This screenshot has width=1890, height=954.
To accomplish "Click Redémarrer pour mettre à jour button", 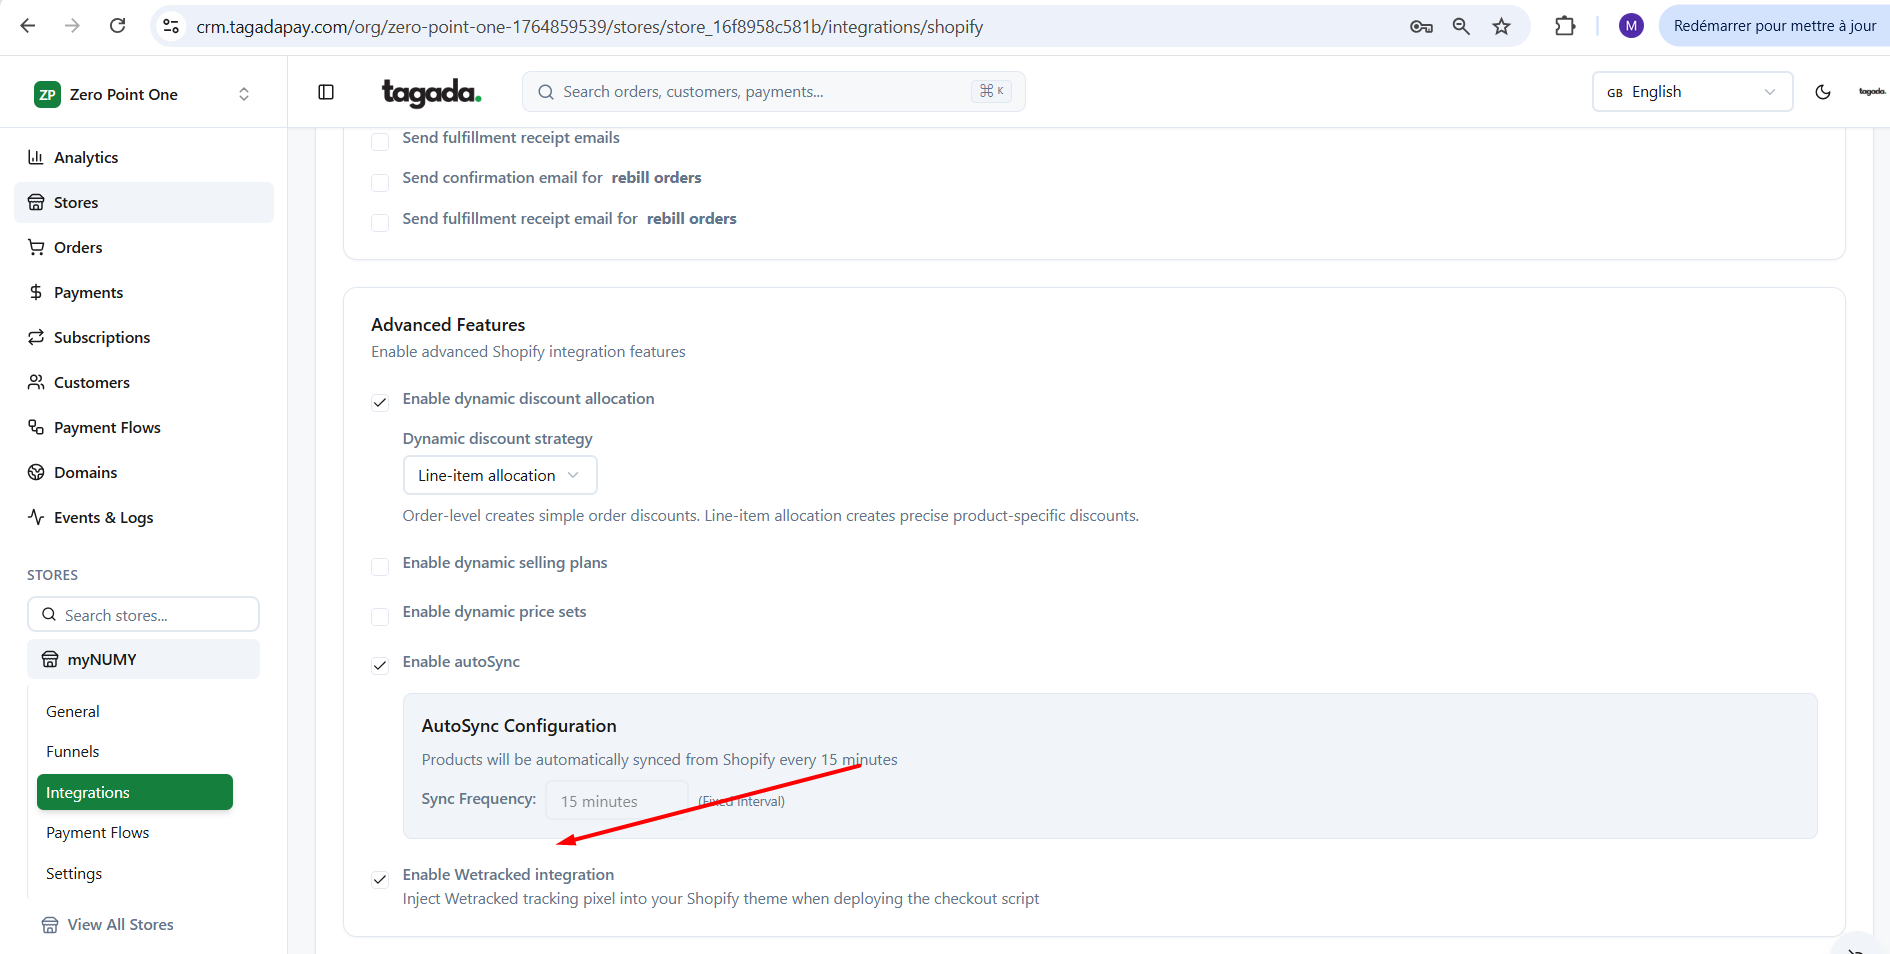I will [1774, 26].
